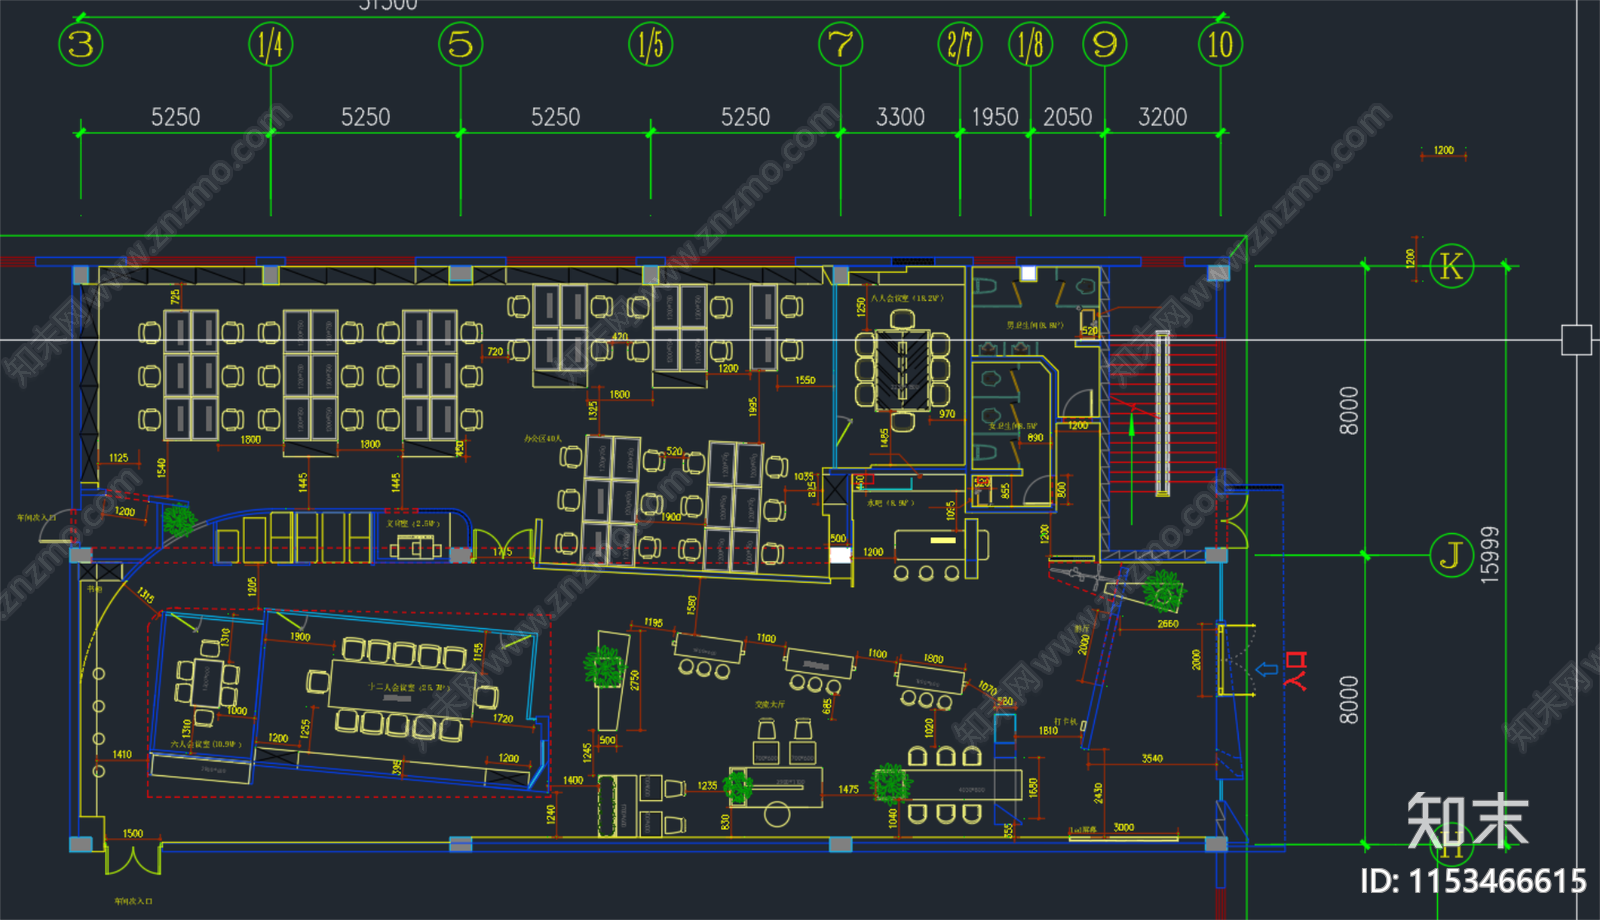Select the 5250 dimension between axes 3 and 1/4

[x=176, y=117]
